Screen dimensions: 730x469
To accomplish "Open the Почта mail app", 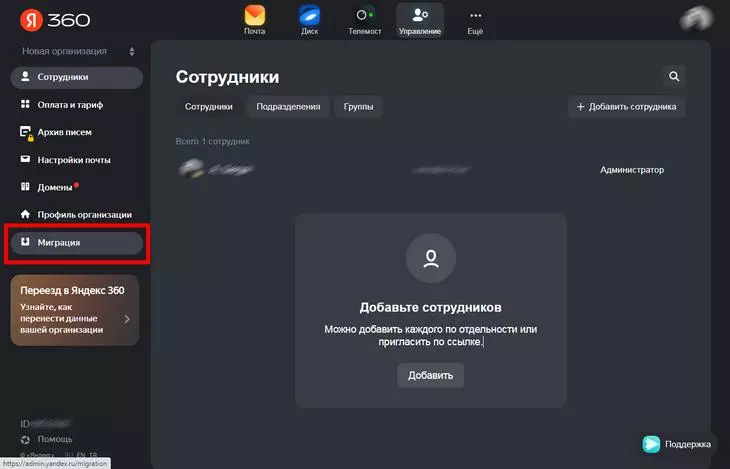I will 255,20.
